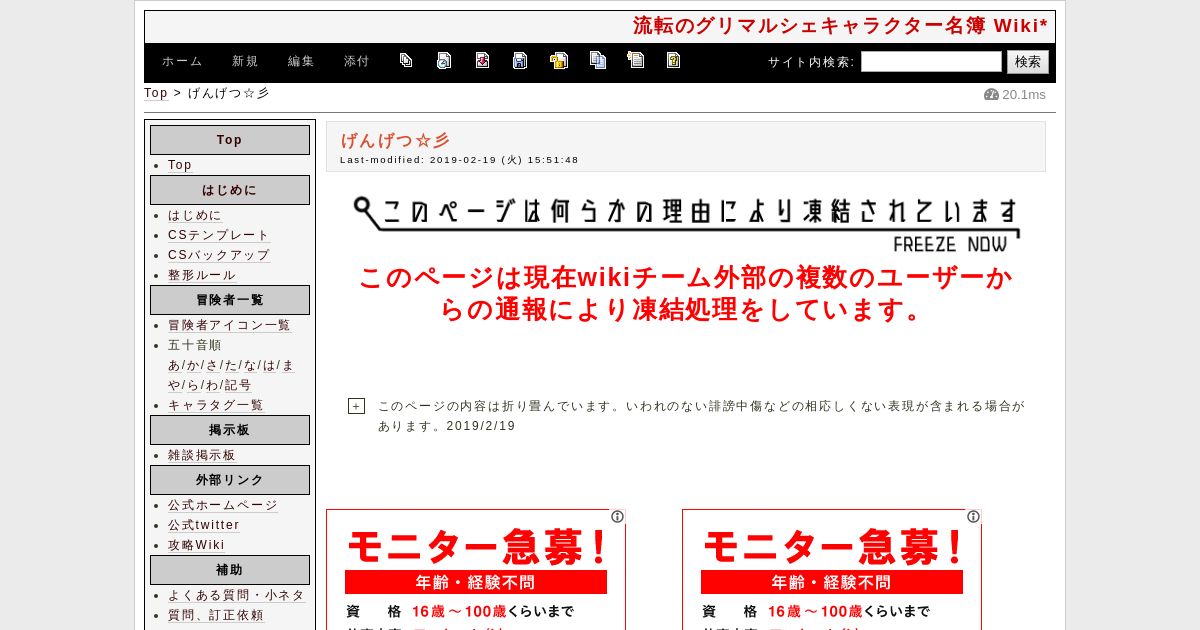Click the Last-modified timestamp text
The image size is (1200, 630).
(459, 160)
